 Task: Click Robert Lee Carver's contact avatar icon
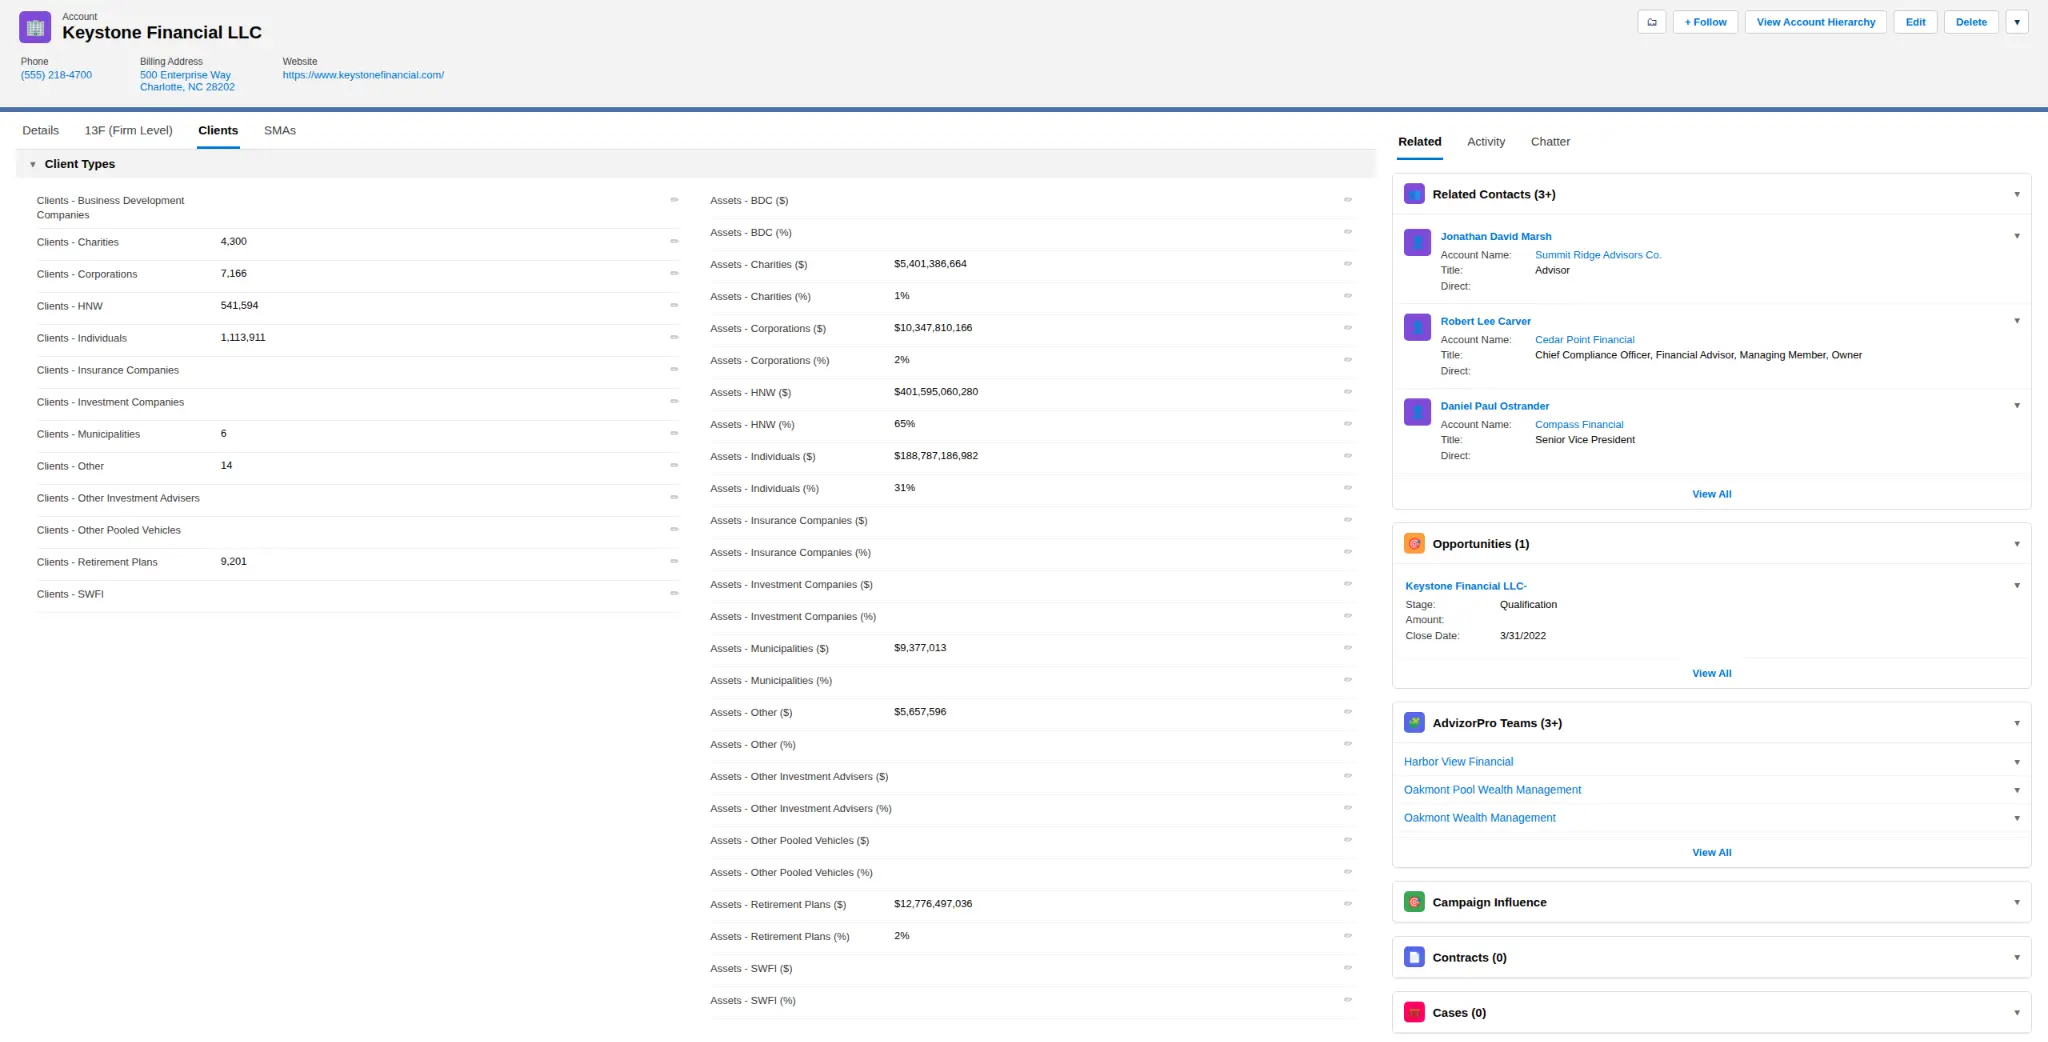(1417, 327)
